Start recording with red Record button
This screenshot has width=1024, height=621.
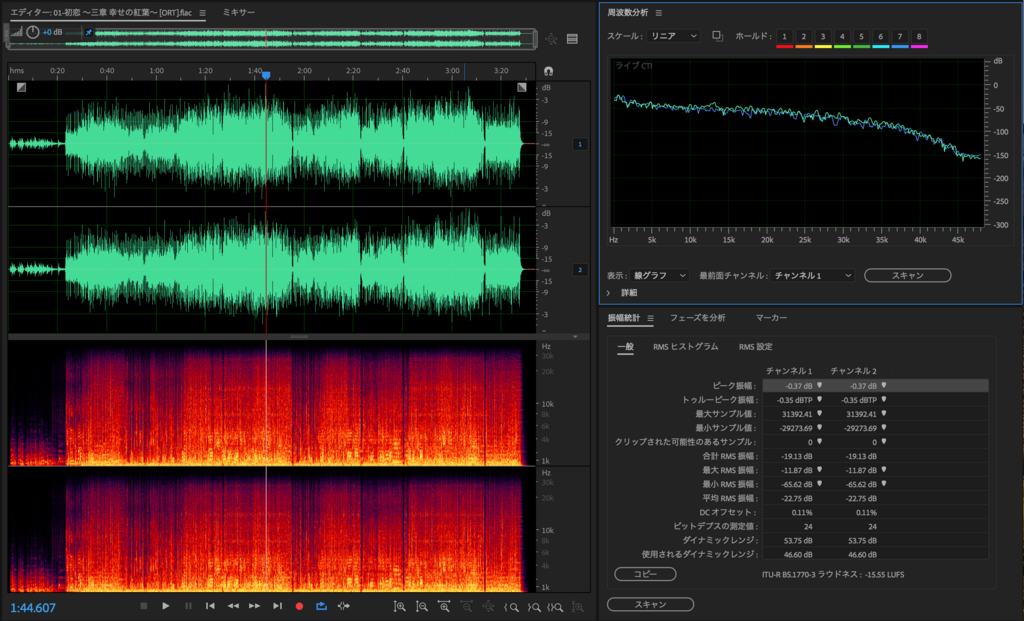[299, 606]
